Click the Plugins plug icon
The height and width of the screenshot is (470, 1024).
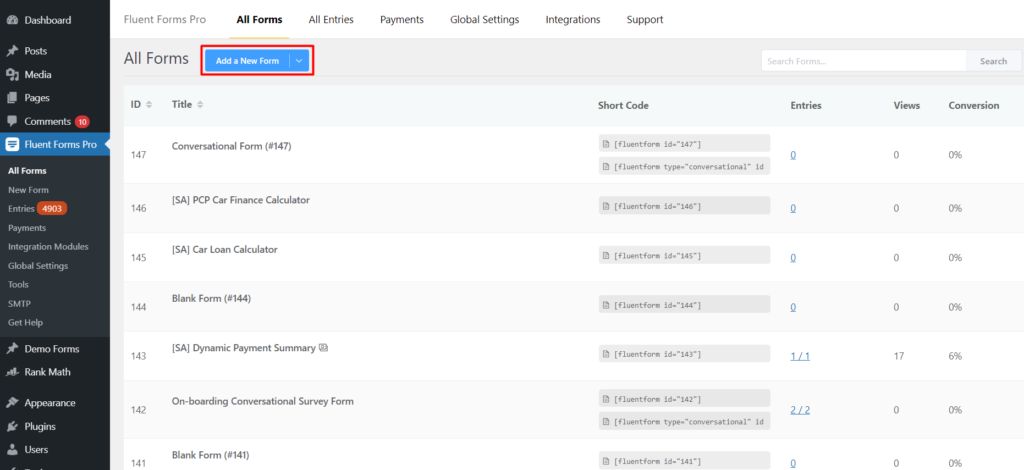[x=12, y=426]
